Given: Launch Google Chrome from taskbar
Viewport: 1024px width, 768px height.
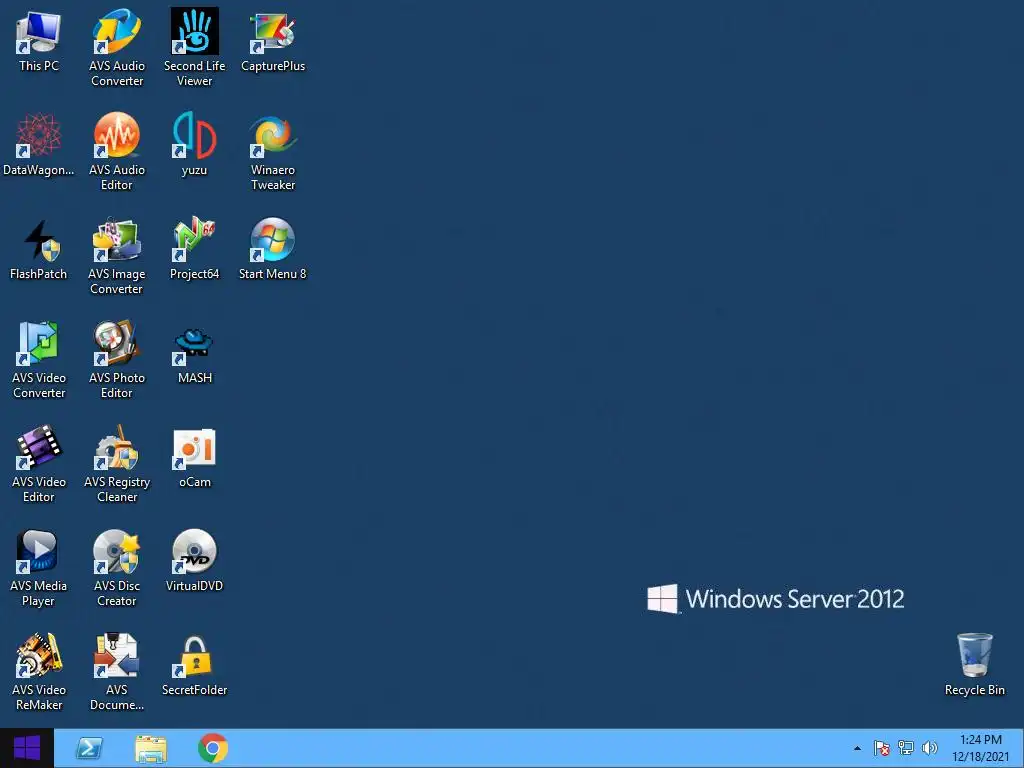Looking at the screenshot, I should point(213,748).
